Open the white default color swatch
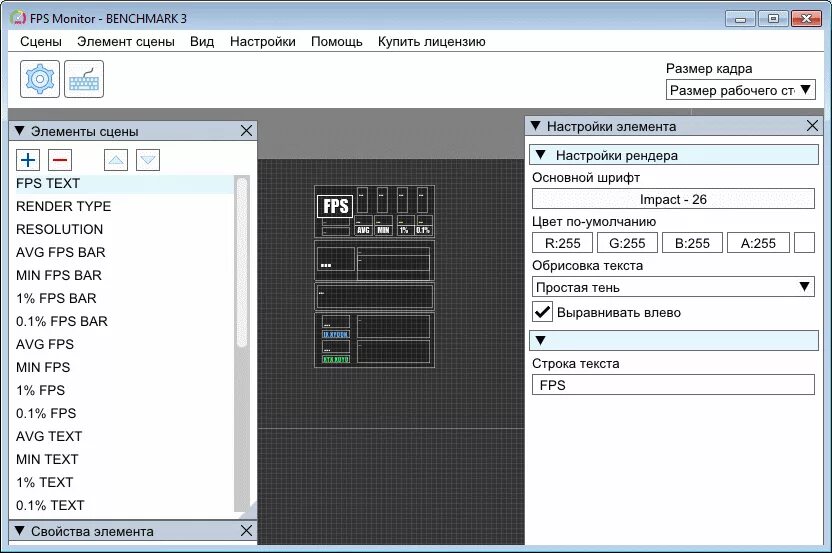Viewport: 832px width, 553px height. pos(804,243)
